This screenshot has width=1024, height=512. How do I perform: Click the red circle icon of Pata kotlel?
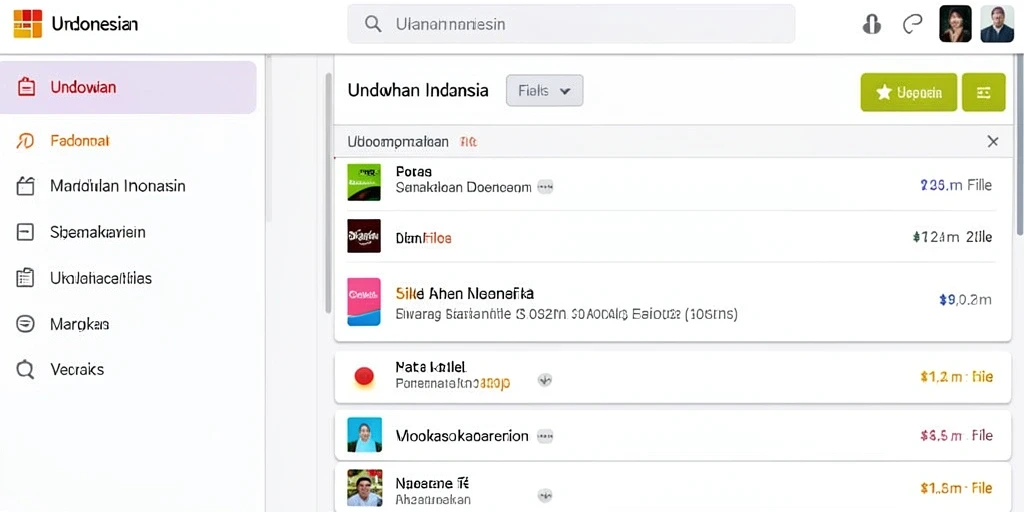(364, 376)
